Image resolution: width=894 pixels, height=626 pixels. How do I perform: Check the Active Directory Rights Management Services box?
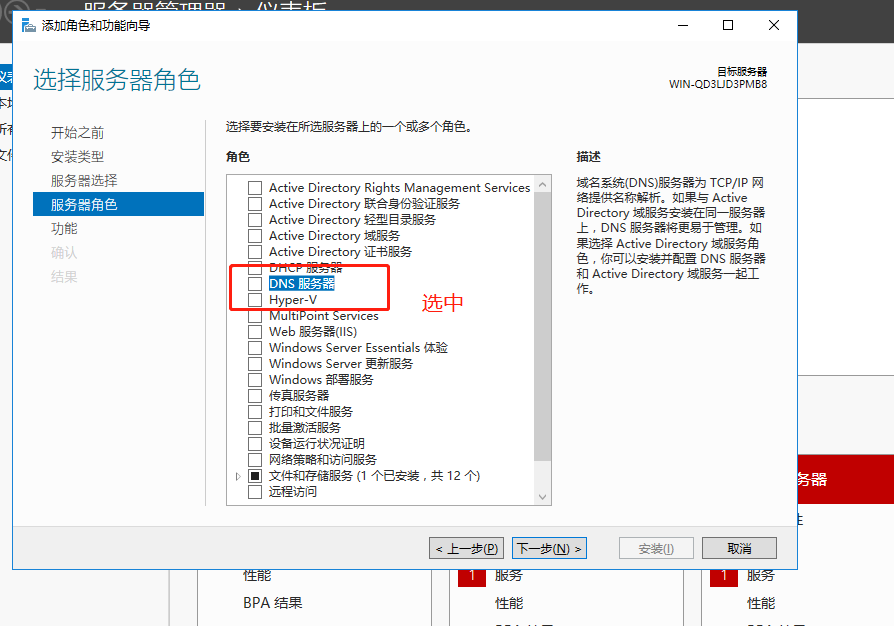(255, 188)
